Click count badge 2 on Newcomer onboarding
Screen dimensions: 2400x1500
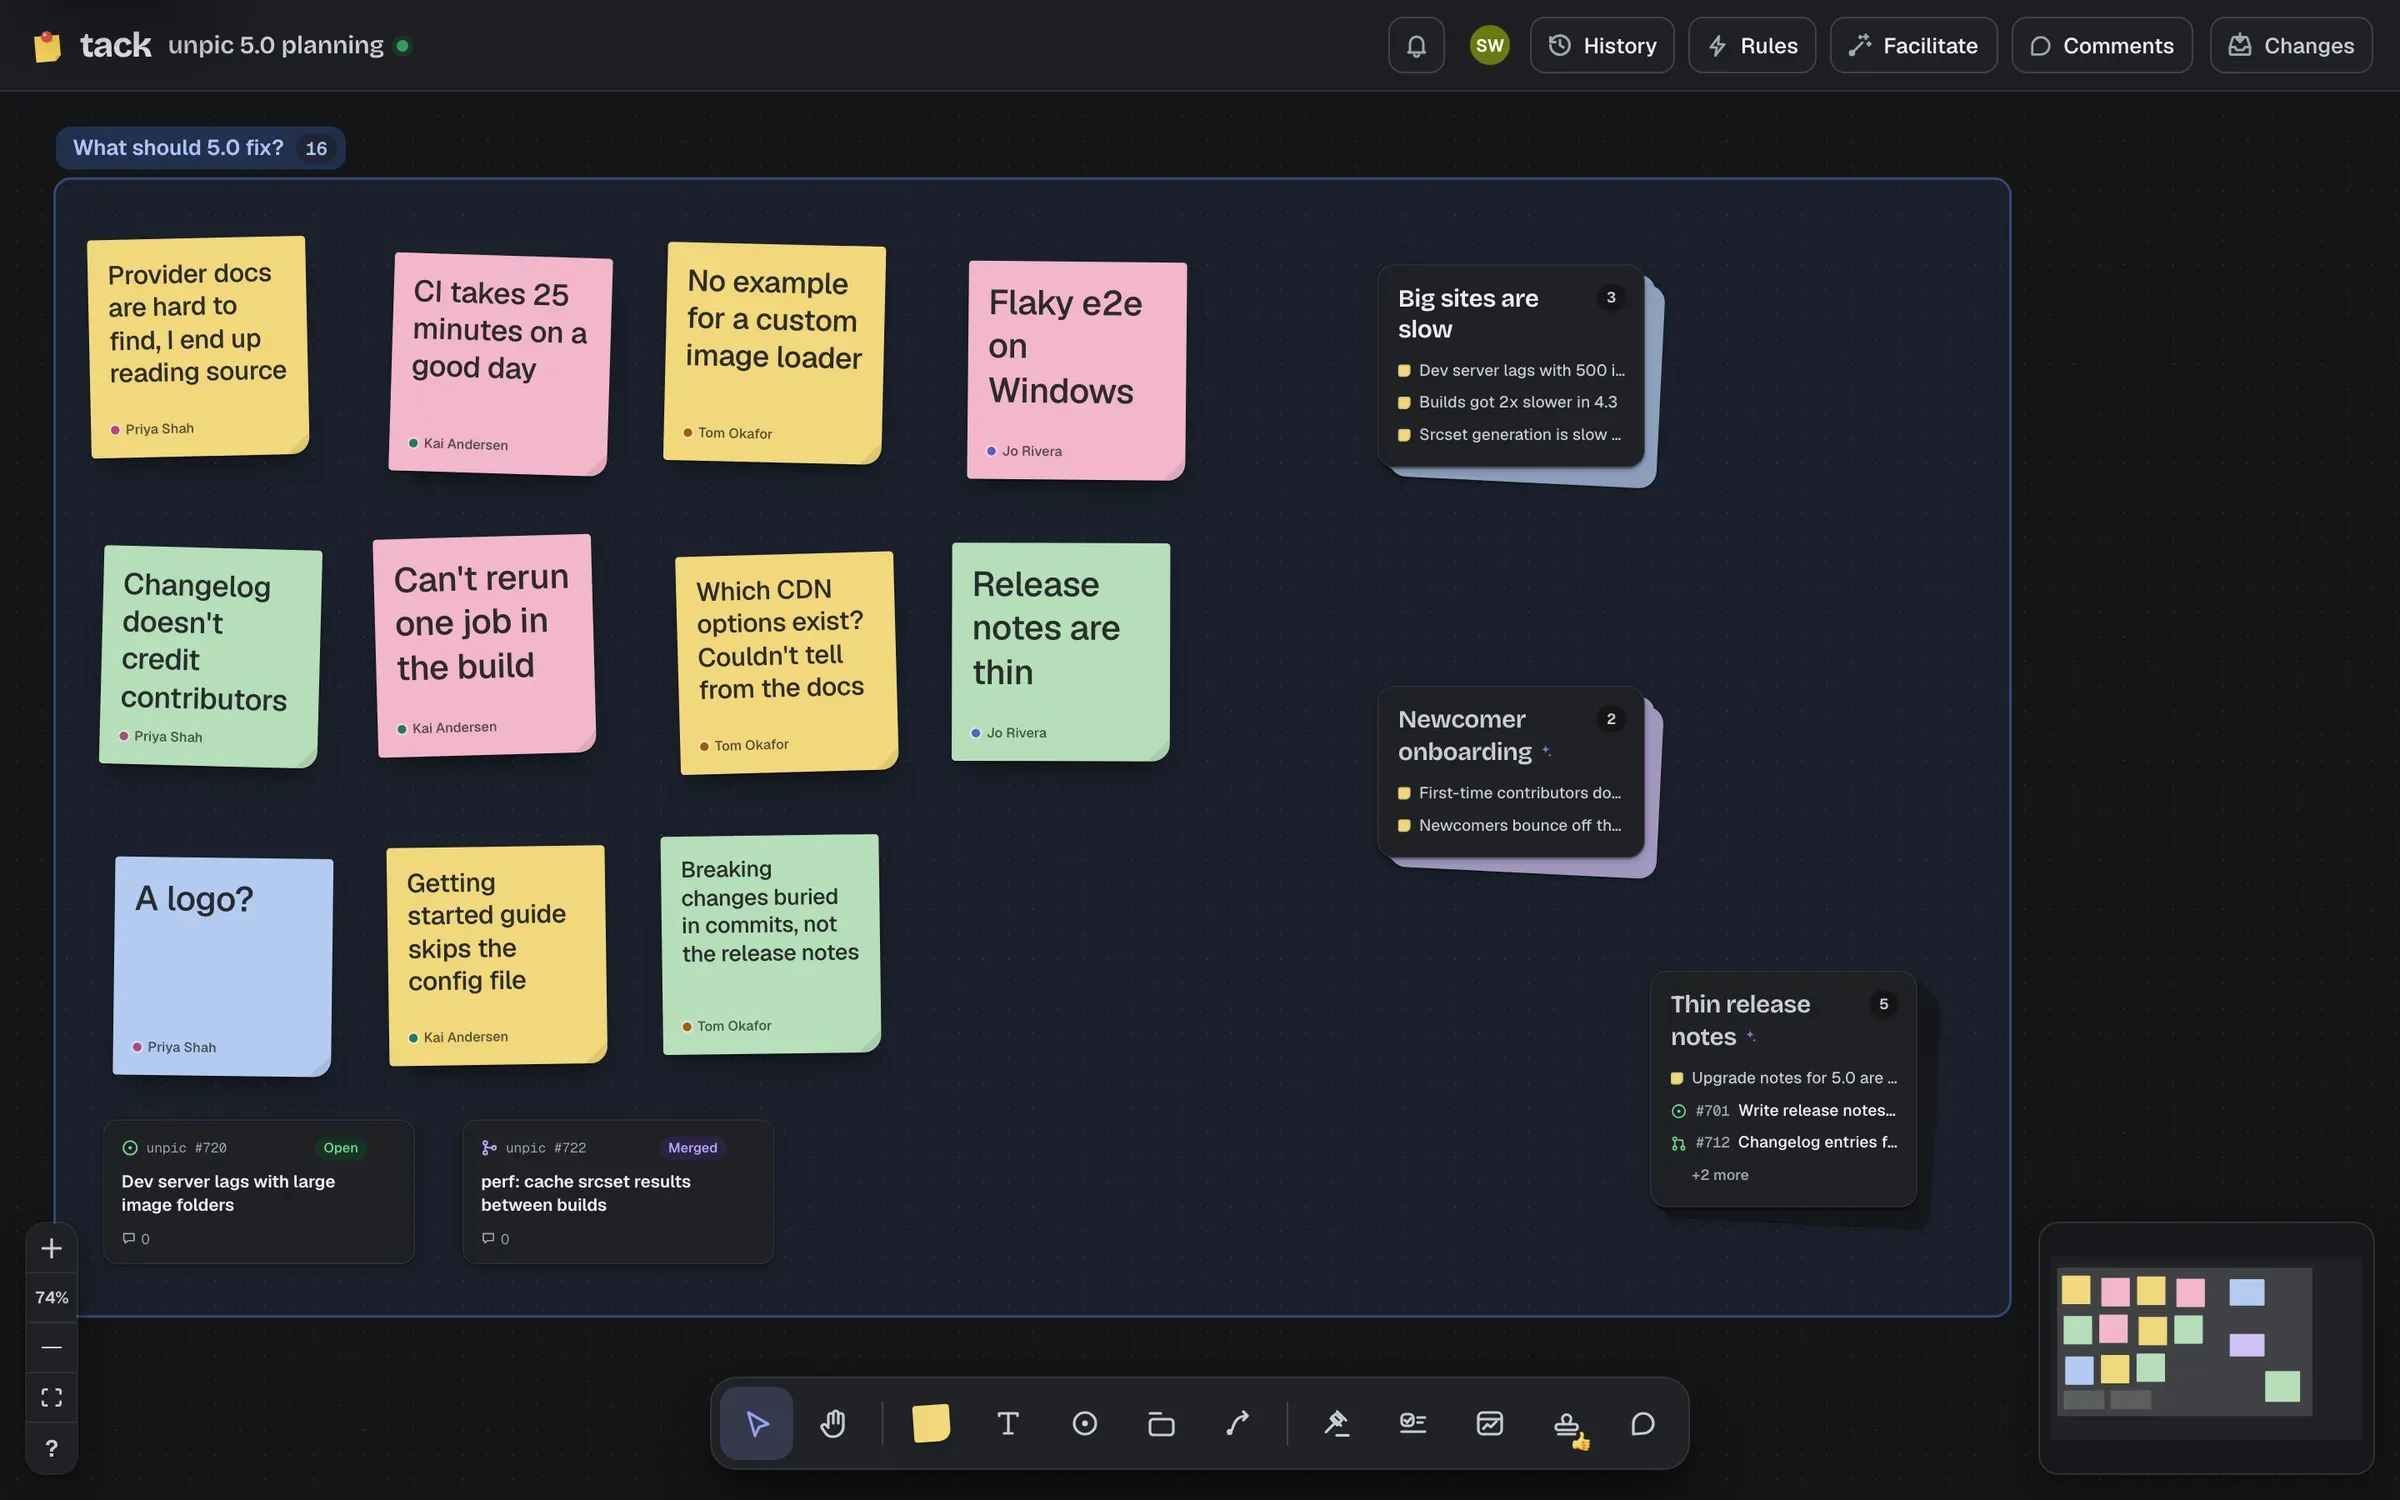1610,719
